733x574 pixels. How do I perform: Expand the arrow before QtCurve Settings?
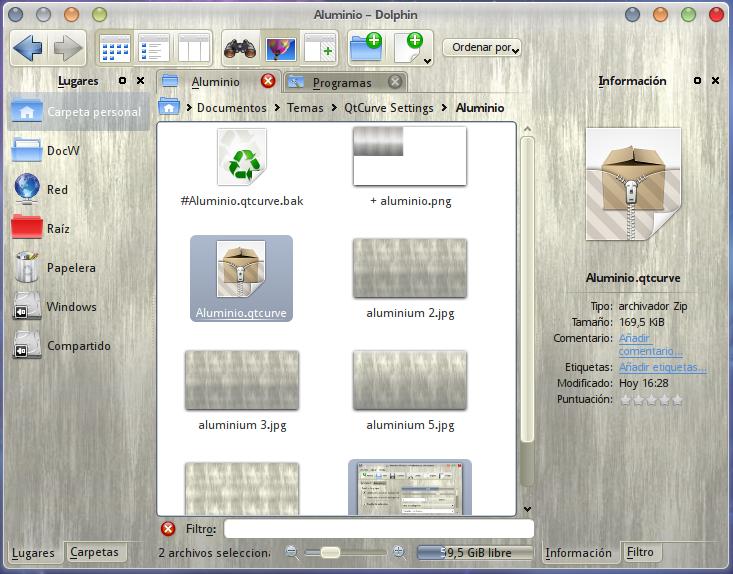334,108
